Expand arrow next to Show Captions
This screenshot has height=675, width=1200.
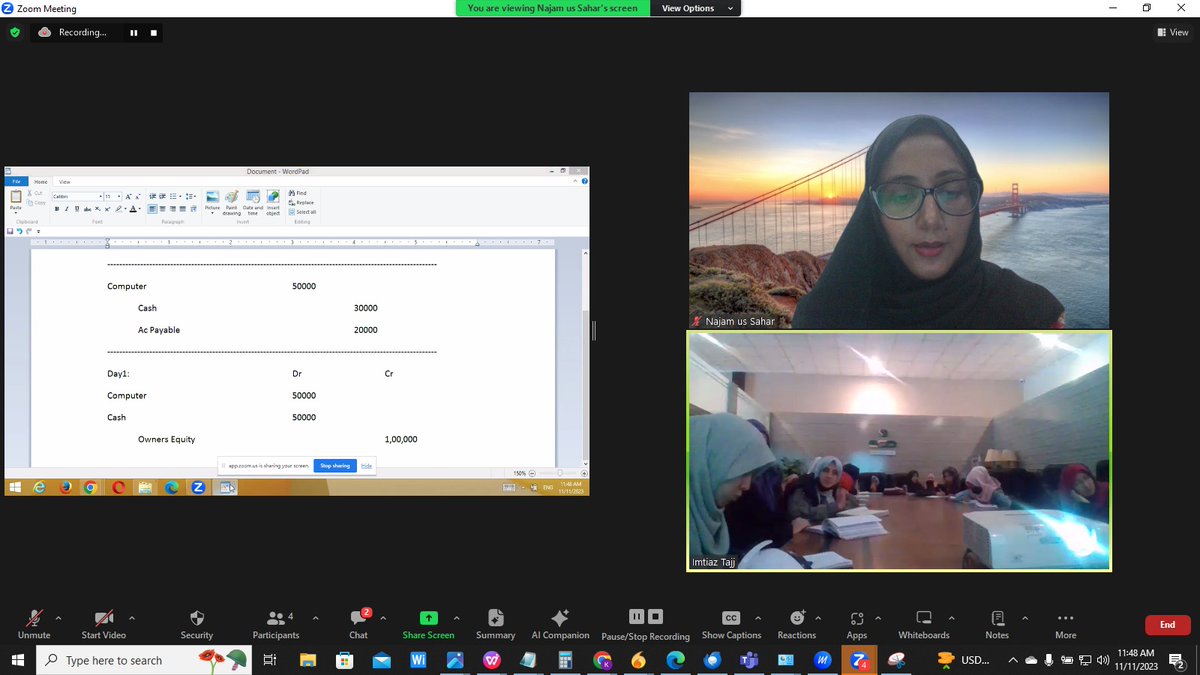pos(758,617)
